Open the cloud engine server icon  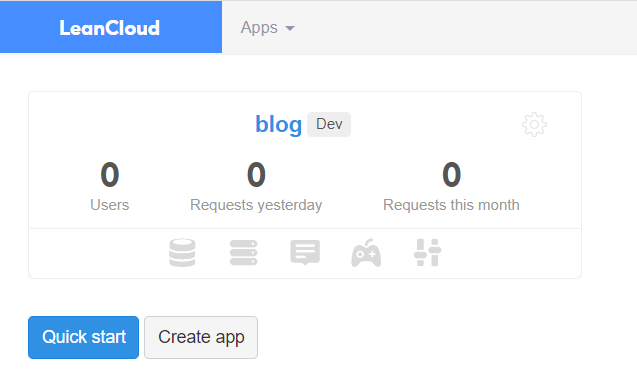pos(243,253)
